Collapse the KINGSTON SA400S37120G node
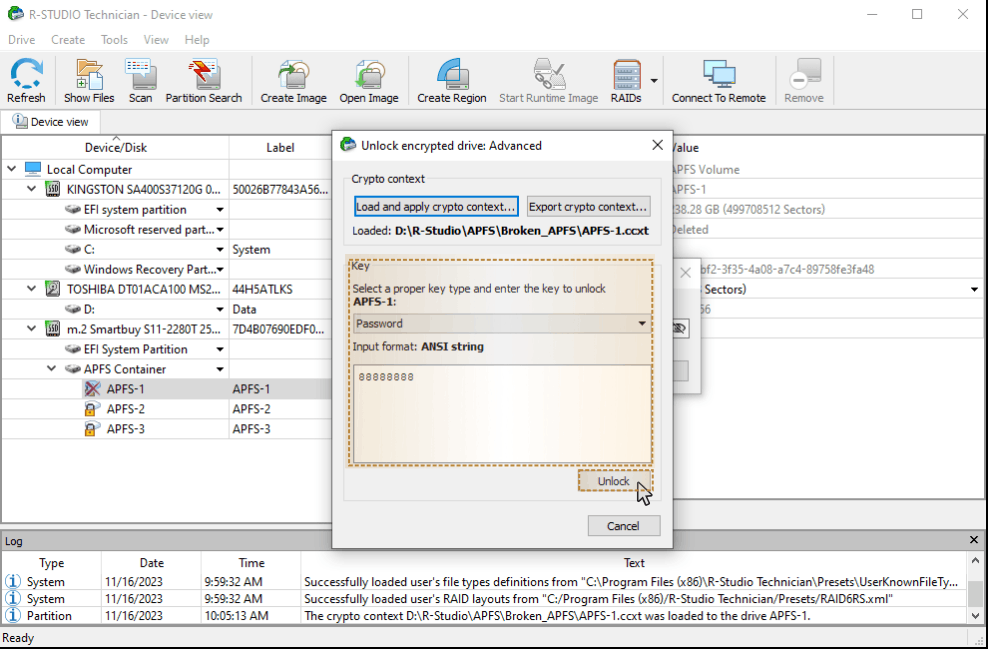 click(32, 189)
